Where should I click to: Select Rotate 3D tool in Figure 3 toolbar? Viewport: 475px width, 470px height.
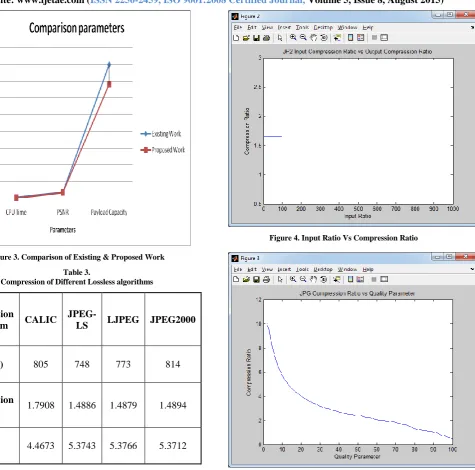(x=323, y=279)
